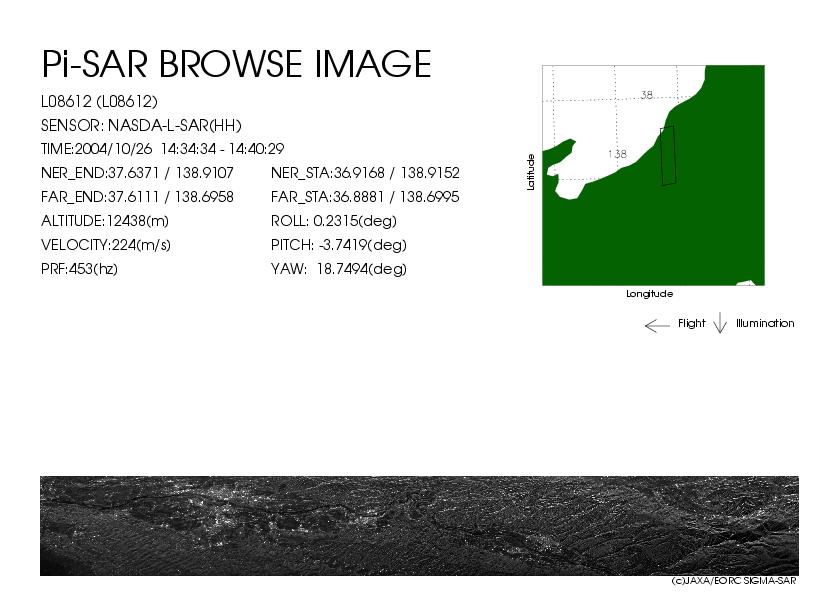
Task: Select FAR_END:37.6111 / 138.6958 coordinates
Action: coord(137,197)
